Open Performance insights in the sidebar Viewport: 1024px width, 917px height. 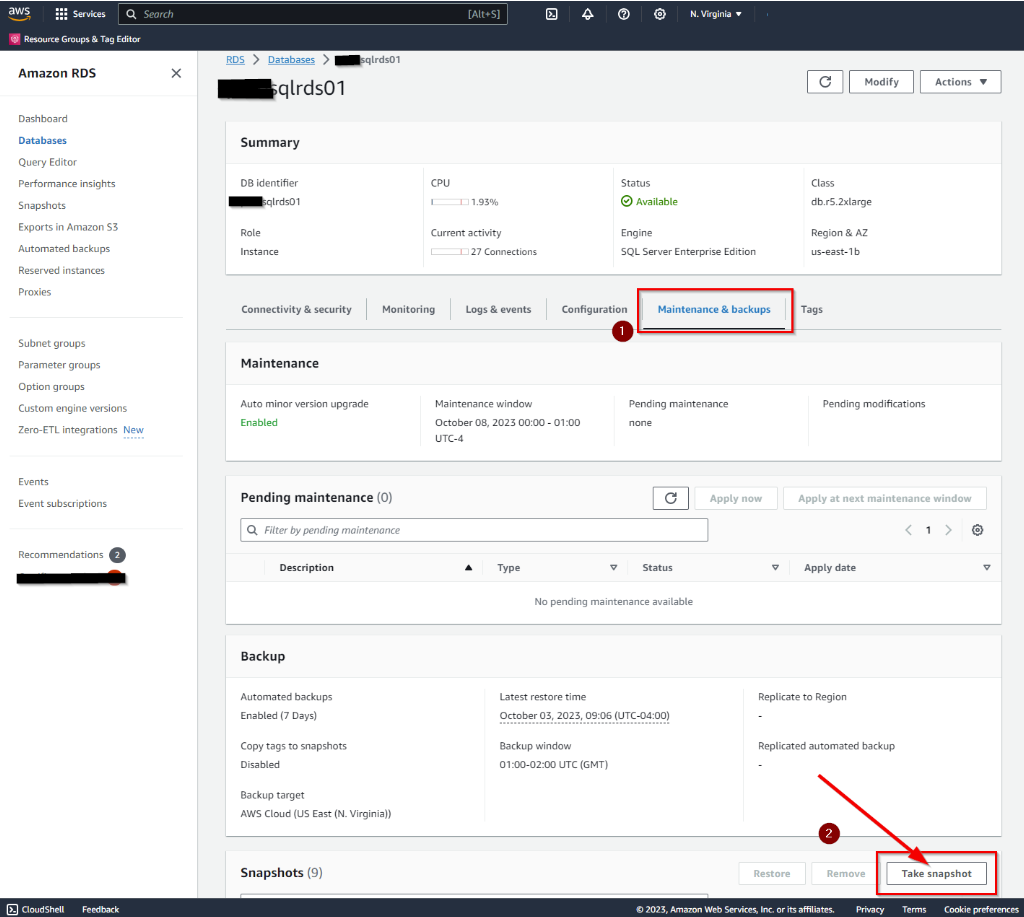[x=67, y=184]
